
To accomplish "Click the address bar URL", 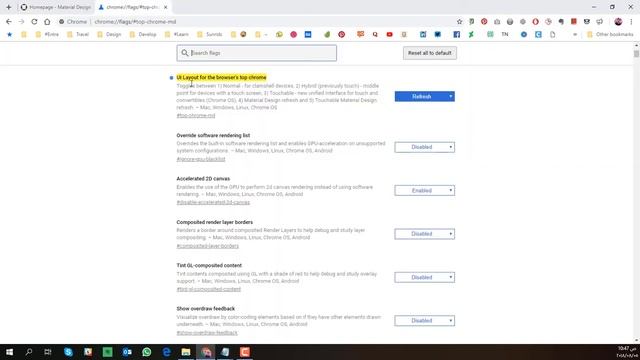I will pyautogui.click(x=135, y=22).
